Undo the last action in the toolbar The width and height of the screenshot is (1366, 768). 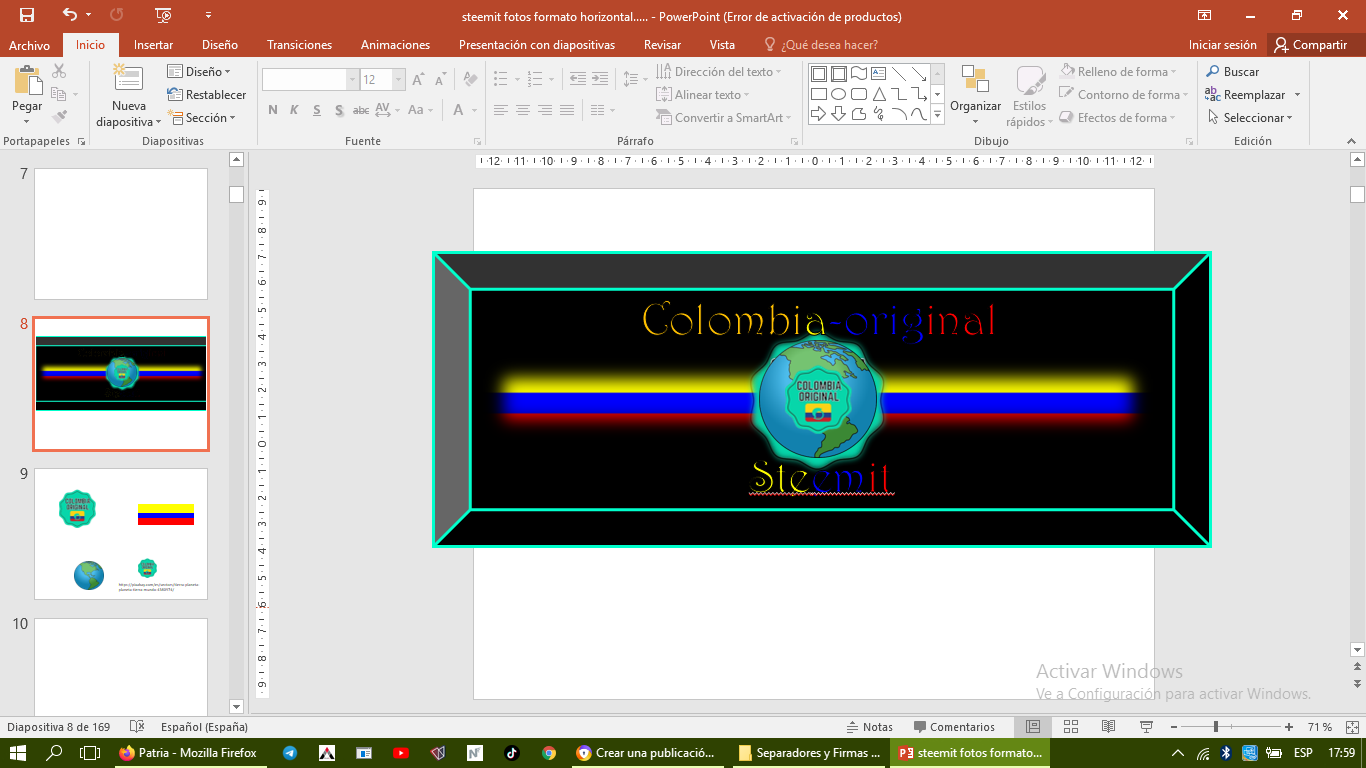coord(70,15)
